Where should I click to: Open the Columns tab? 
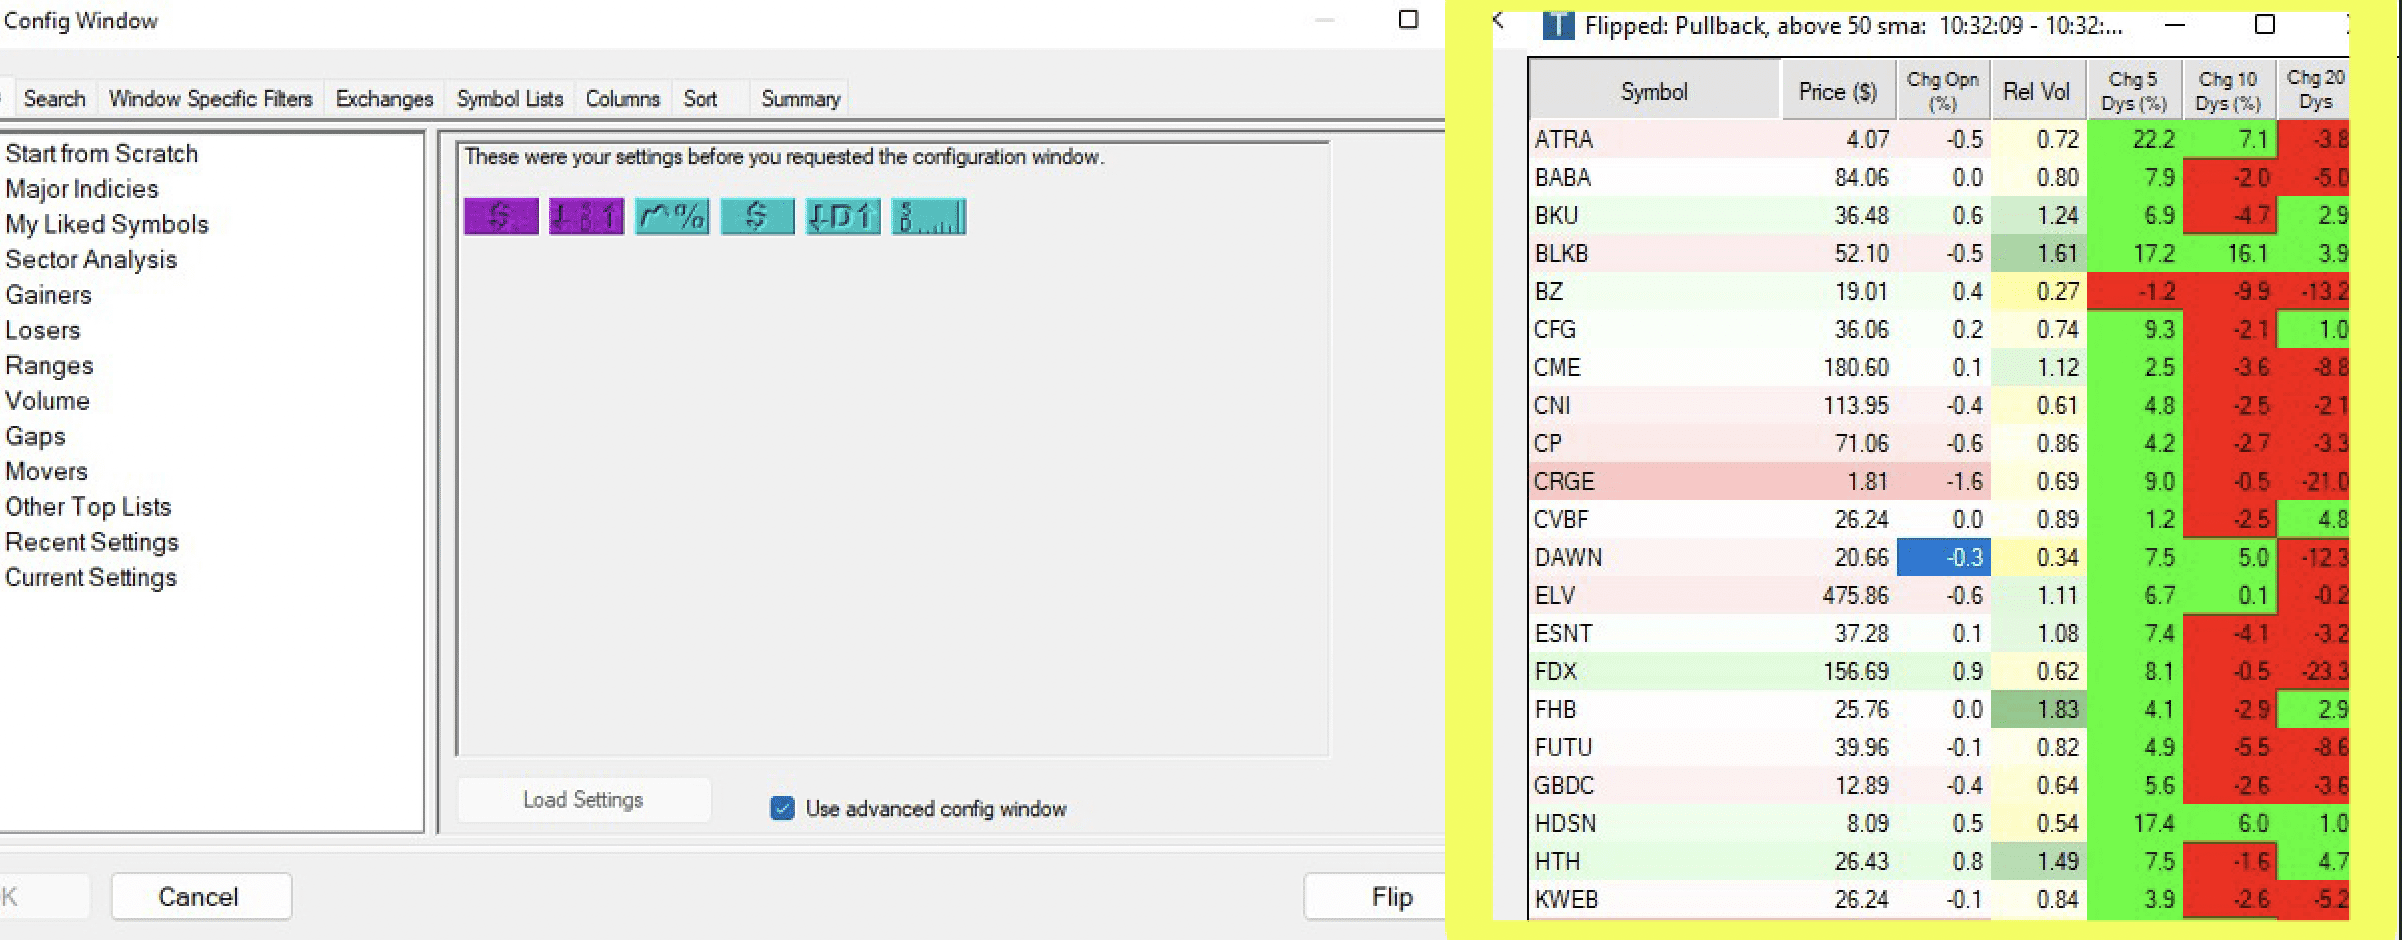tap(623, 99)
